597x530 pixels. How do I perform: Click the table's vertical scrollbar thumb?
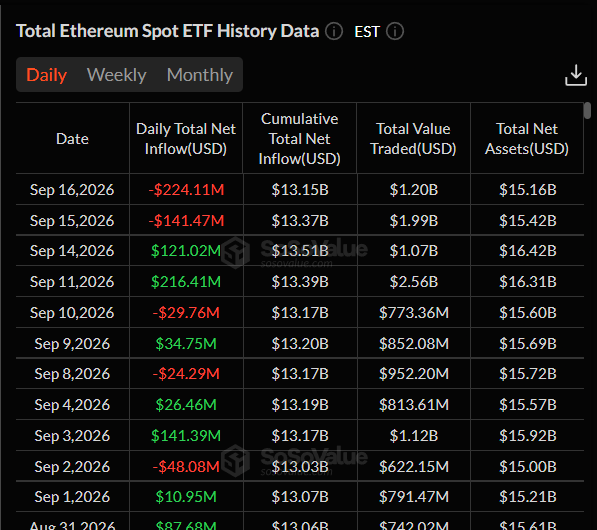coord(587,110)
